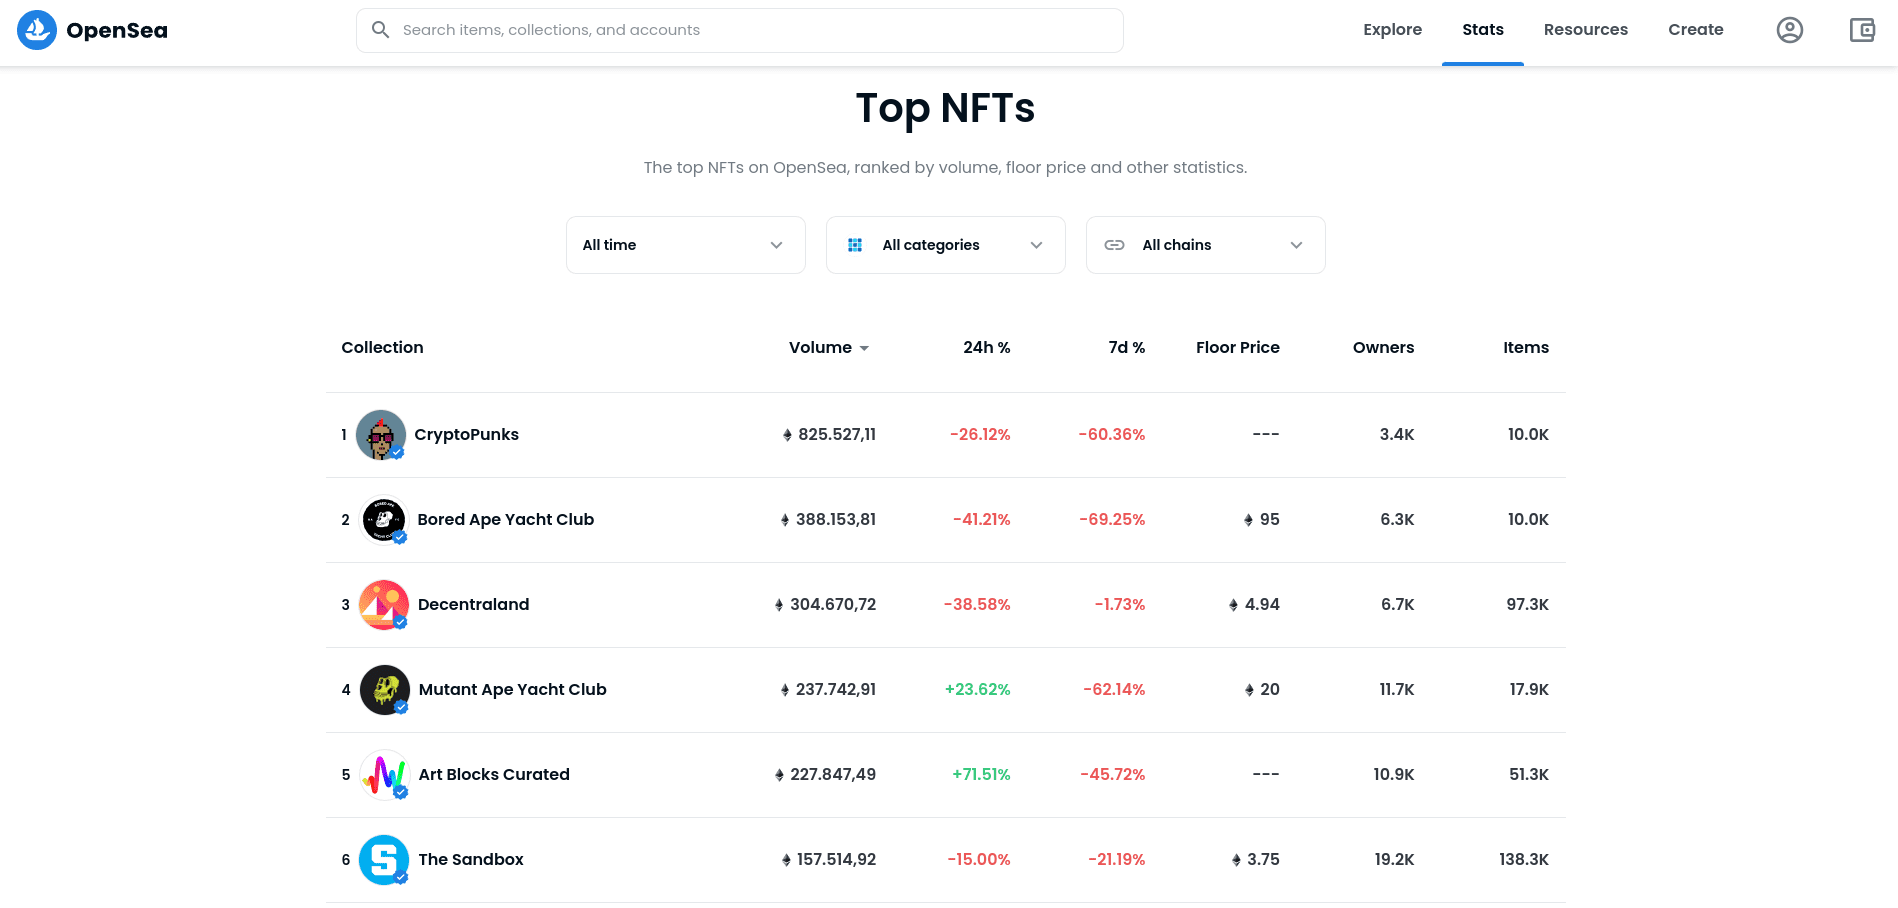Expand the All chains chevron arrow
This screenshot has height=908, width=1898.
click(x=1296, y=245)
